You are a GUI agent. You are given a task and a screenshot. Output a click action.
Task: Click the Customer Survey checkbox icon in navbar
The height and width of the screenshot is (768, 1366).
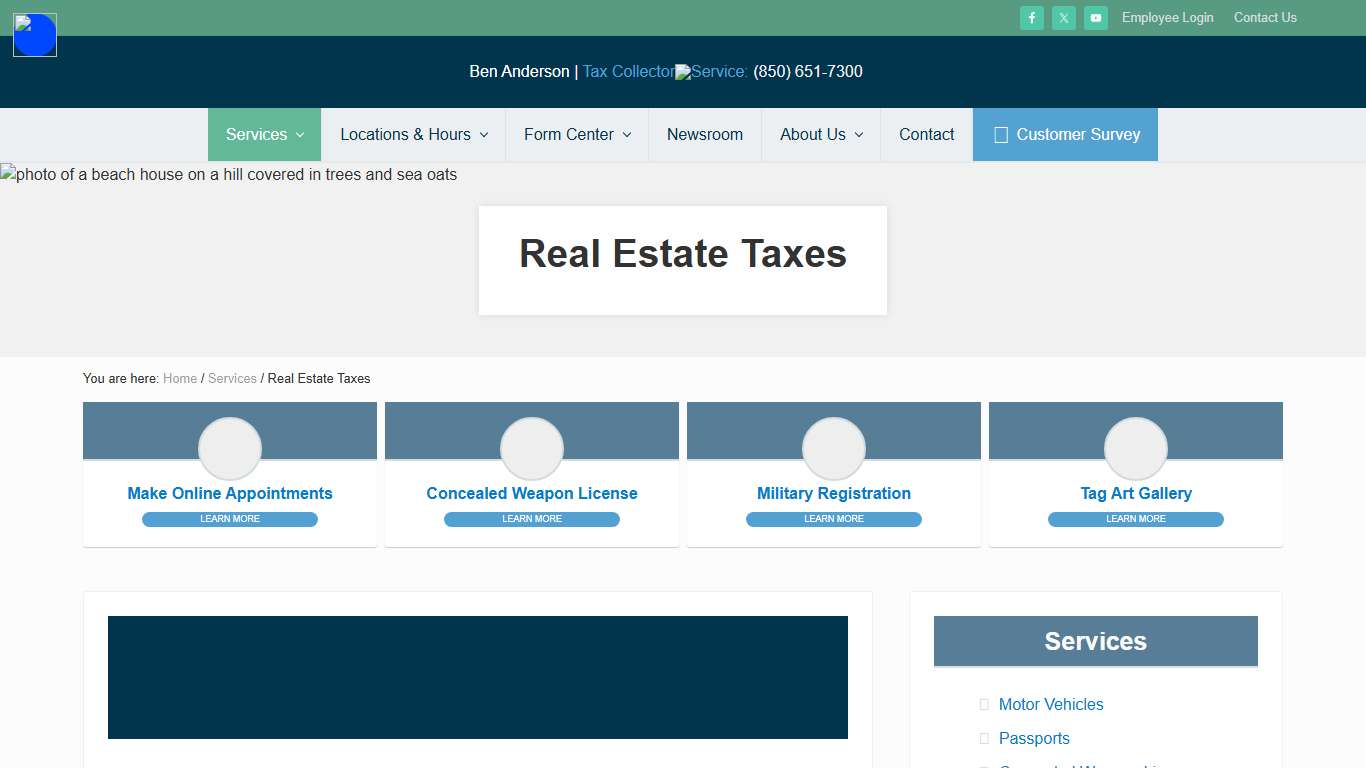click(x=1001, y=134)
